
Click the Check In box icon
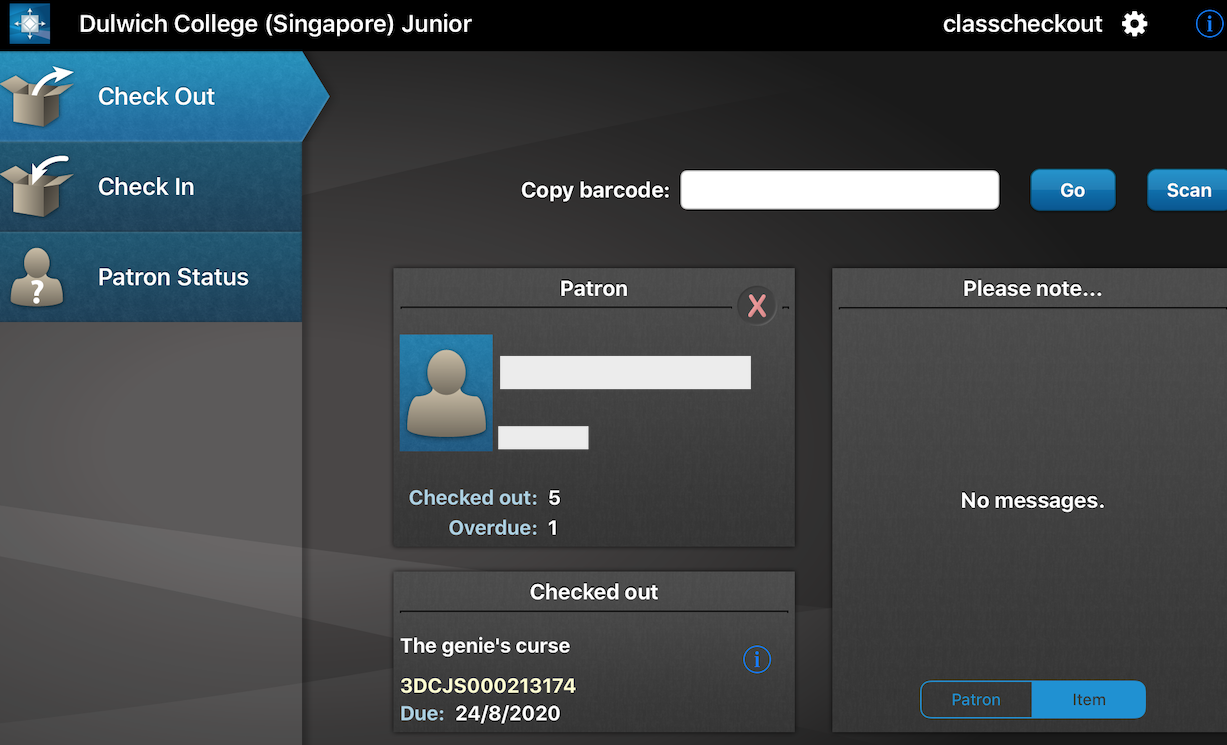coord(39,186)
